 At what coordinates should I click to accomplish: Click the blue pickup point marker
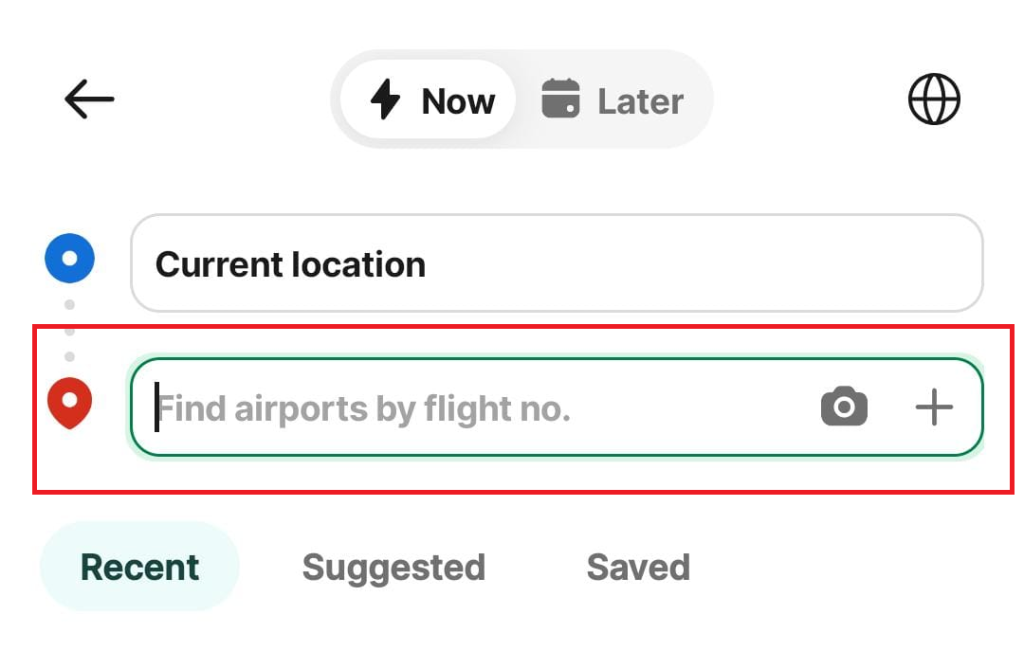coord(70,258)
